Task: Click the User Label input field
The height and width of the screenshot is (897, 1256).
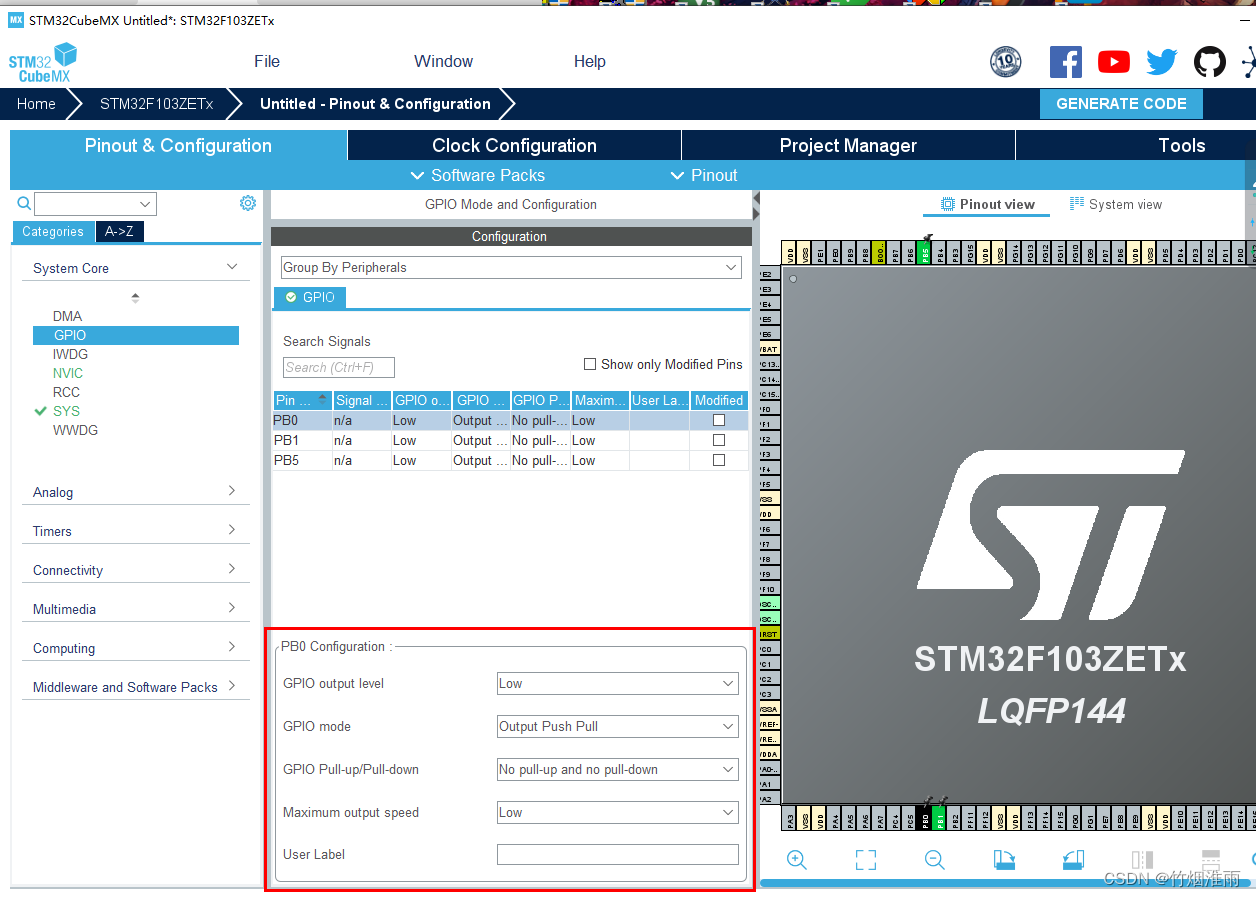Action: (x=618, y=854)
